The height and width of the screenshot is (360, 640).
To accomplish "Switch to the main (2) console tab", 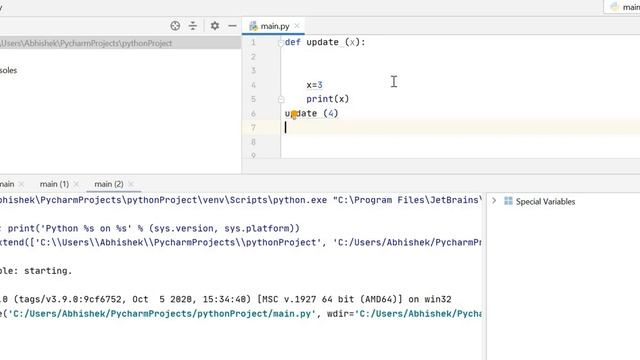I will [109, 184].
